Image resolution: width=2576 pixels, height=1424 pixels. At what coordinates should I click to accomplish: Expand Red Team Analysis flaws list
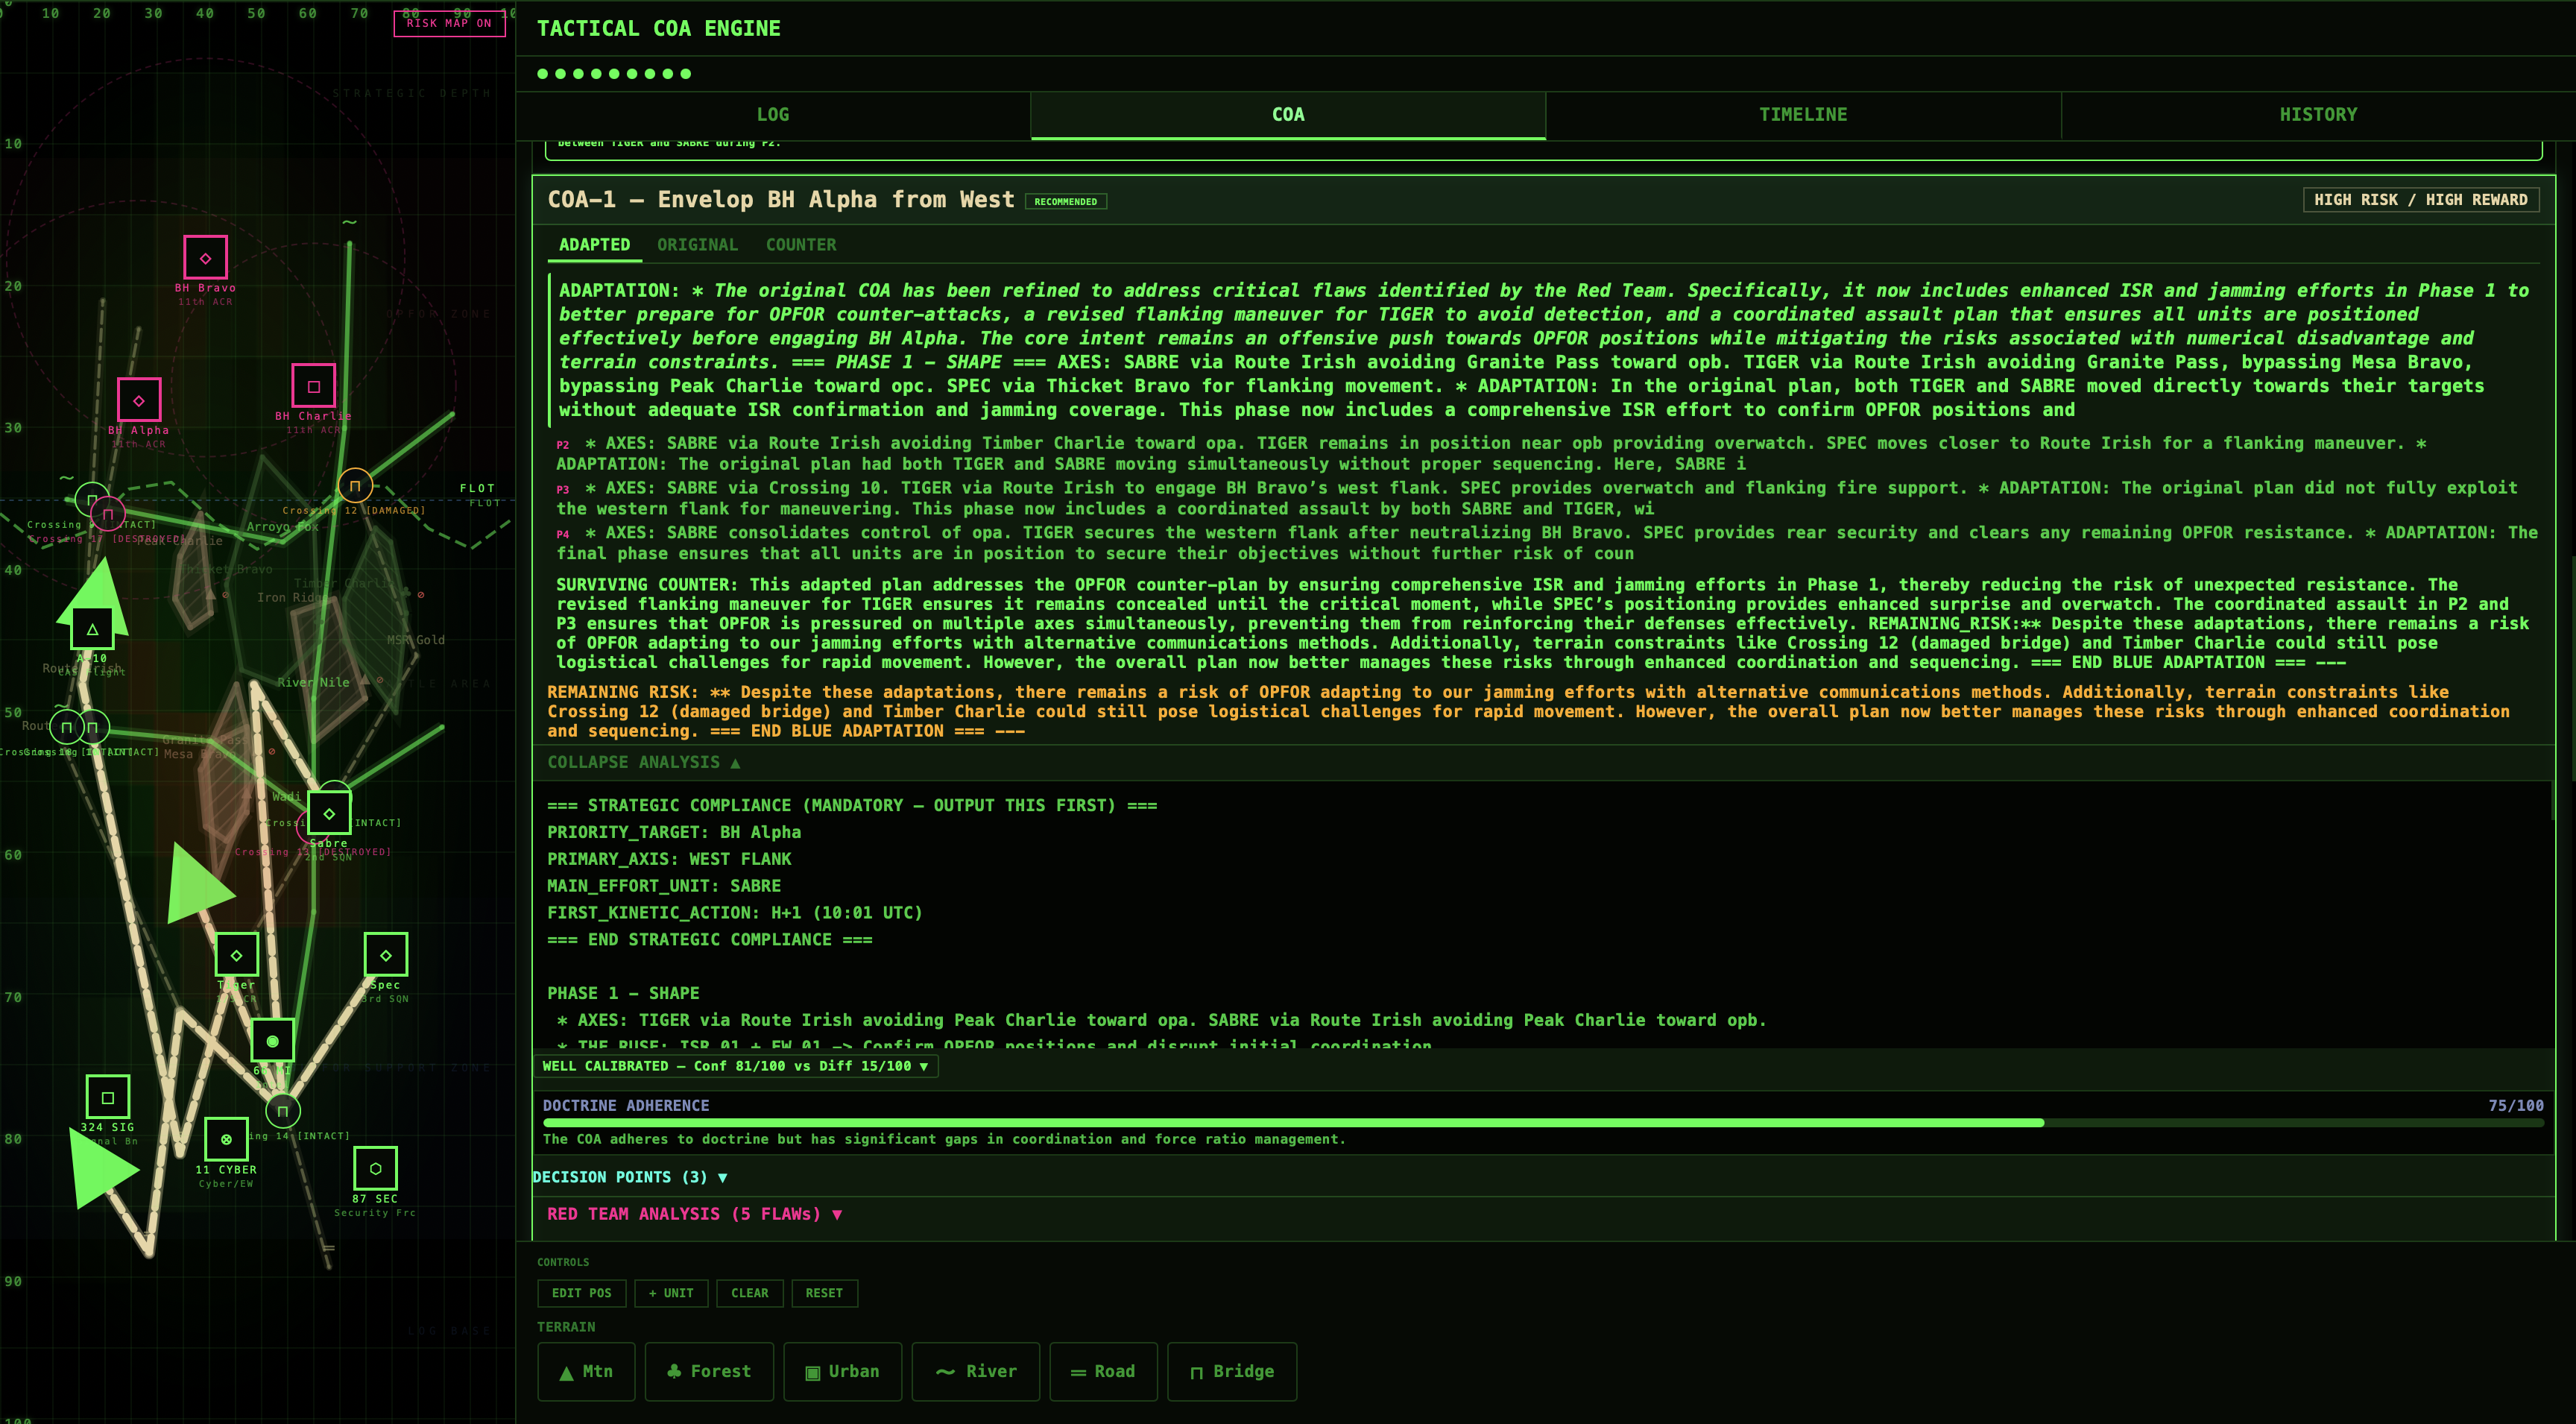[694, 1214]
